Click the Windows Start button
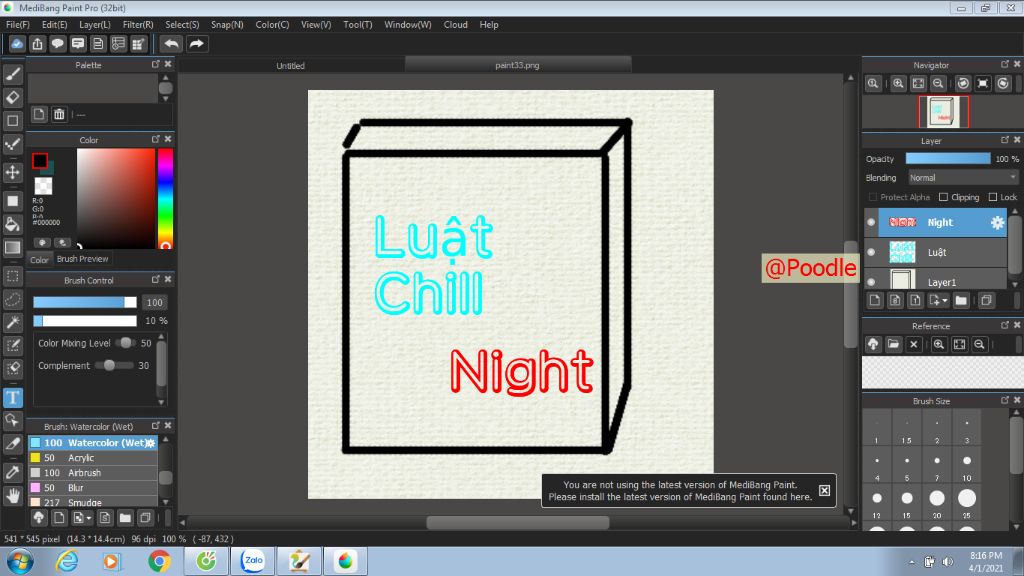Image resolution: width=1024 pixels, height=576 pixels. pos(20,561)
